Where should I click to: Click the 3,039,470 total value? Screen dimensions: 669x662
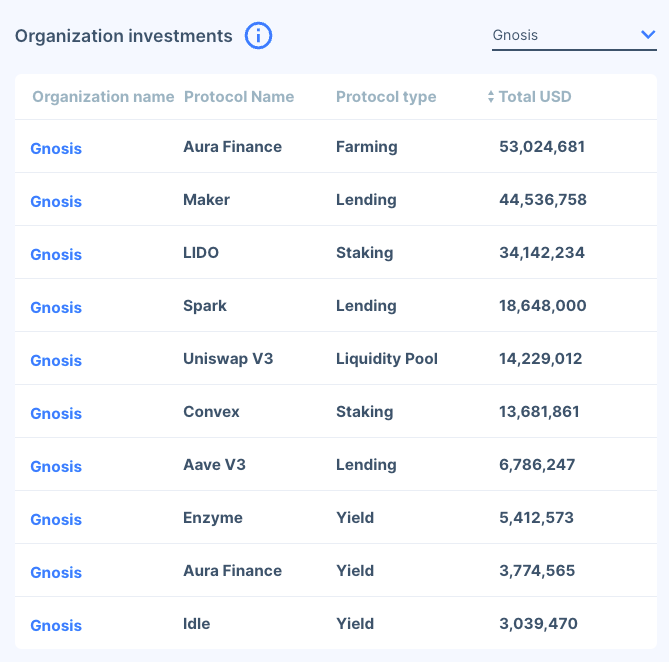pos(538,624)
